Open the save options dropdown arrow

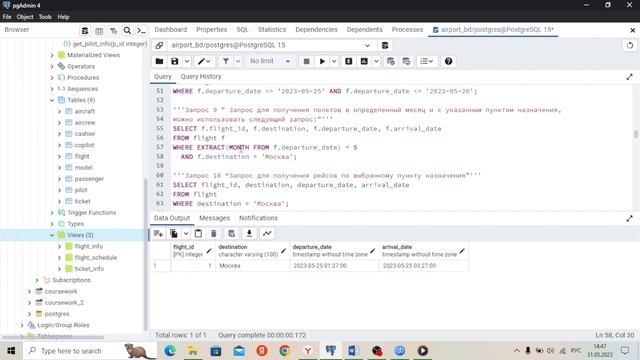pos(187,61)
